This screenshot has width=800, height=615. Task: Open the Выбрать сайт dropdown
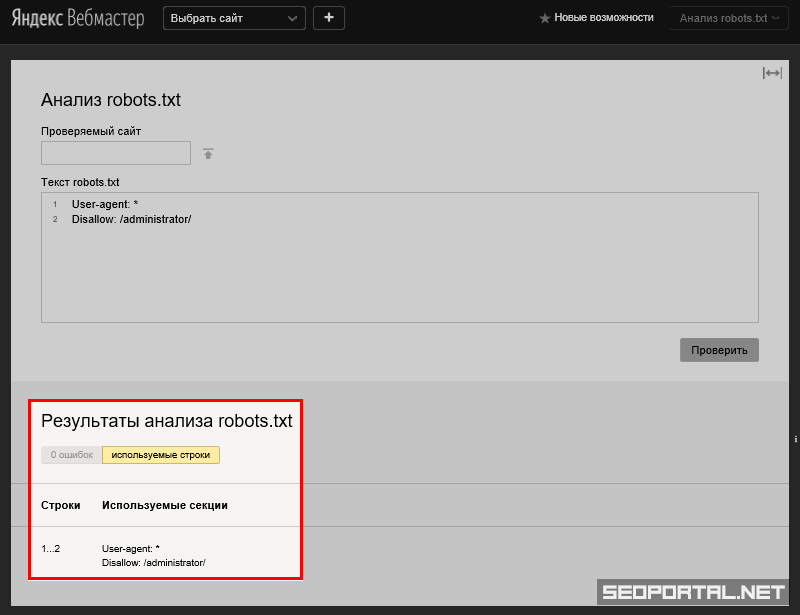pyautogui.click(x=234, y=18)
